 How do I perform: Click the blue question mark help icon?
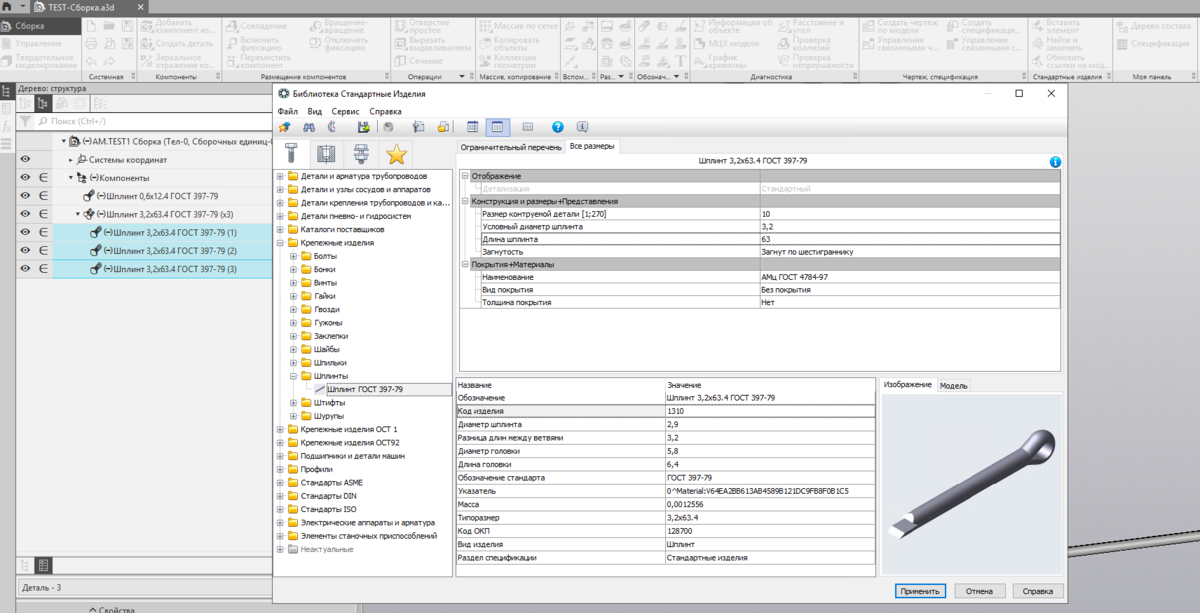click(x=558, y=127)
